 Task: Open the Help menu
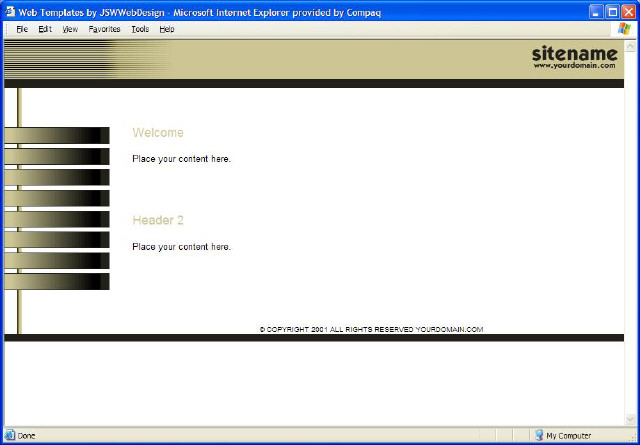(x=167, y=30)
